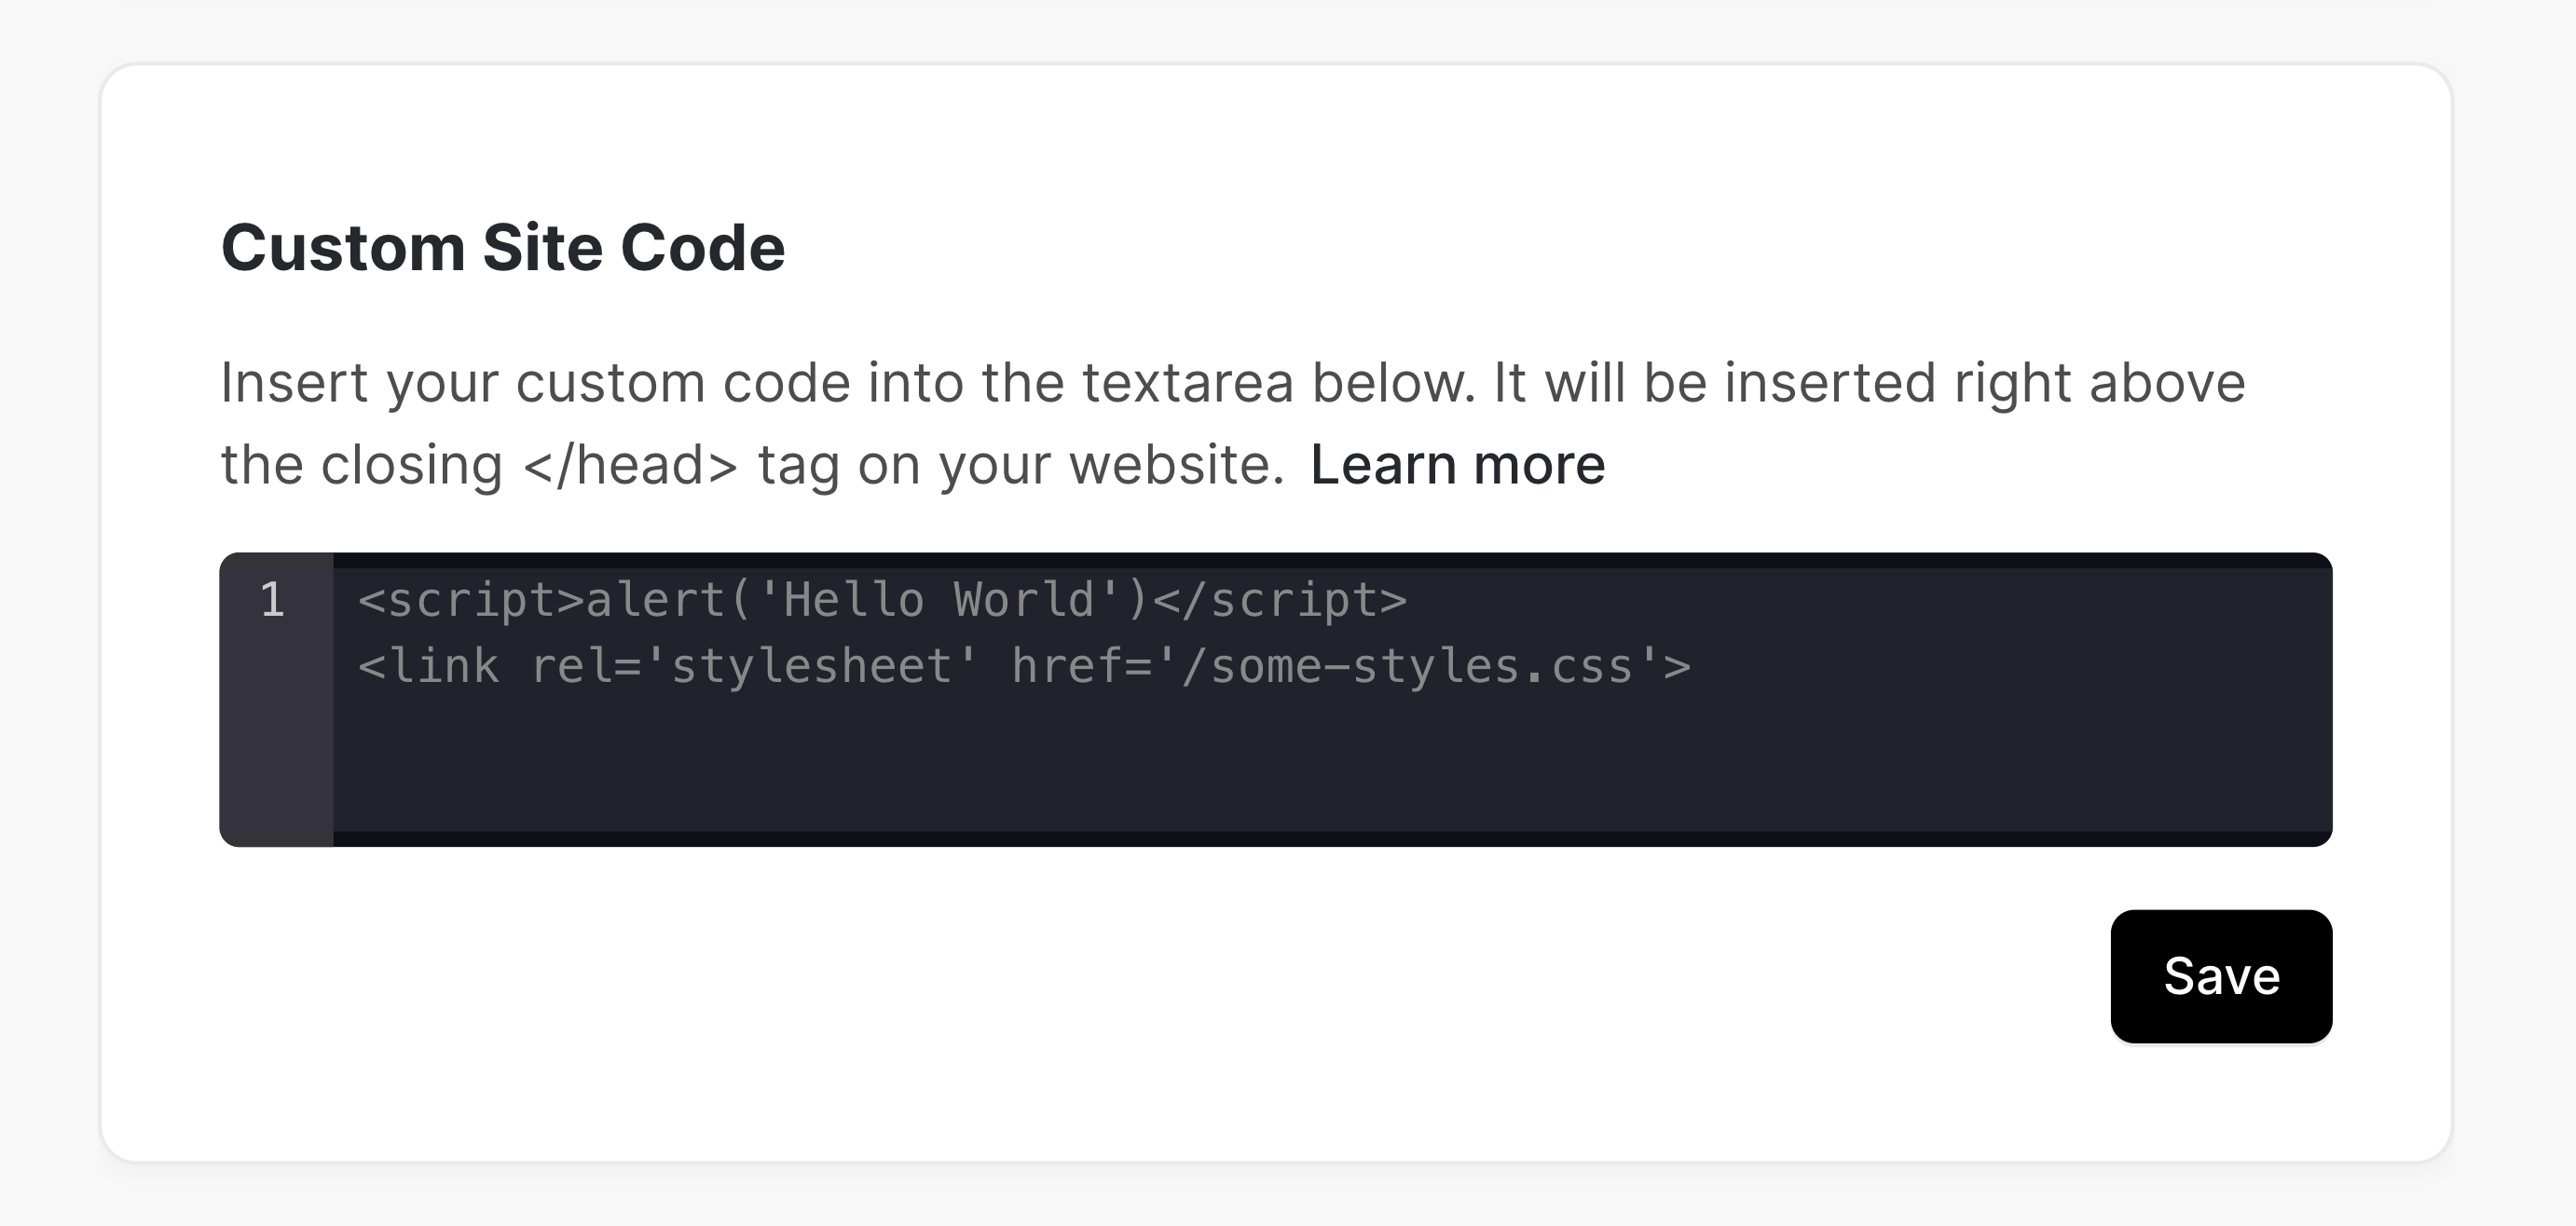Click the closing </script> tag placeholder
The width and height of the screenshot is (2576, 1226).
click(1280, 601)
